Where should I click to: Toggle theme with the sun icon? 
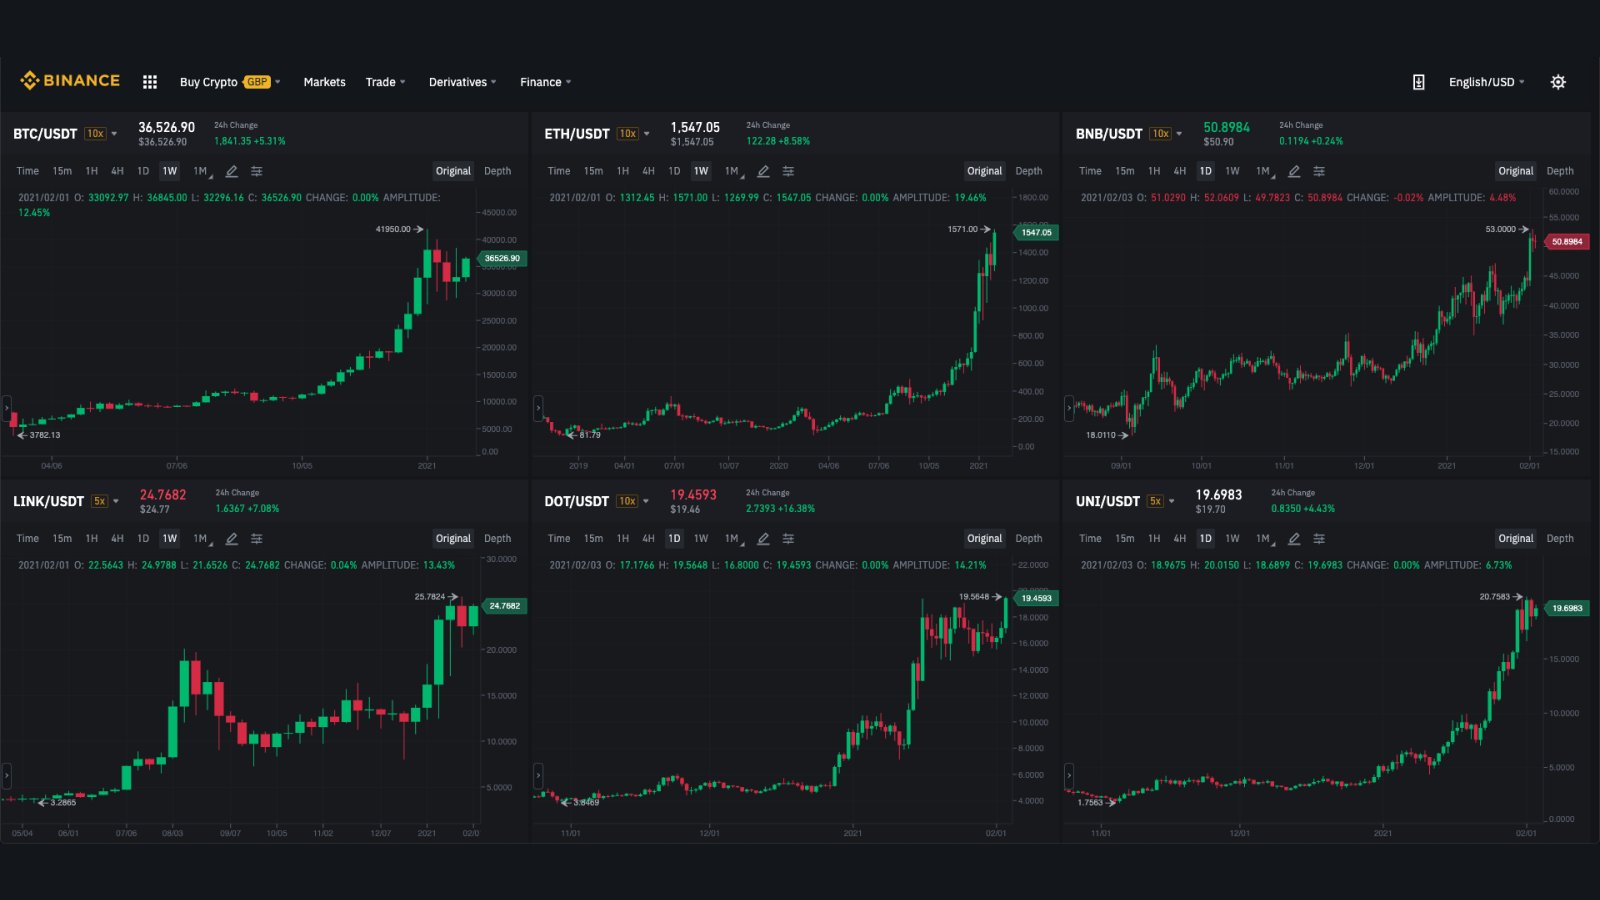tap(1558, 82)
